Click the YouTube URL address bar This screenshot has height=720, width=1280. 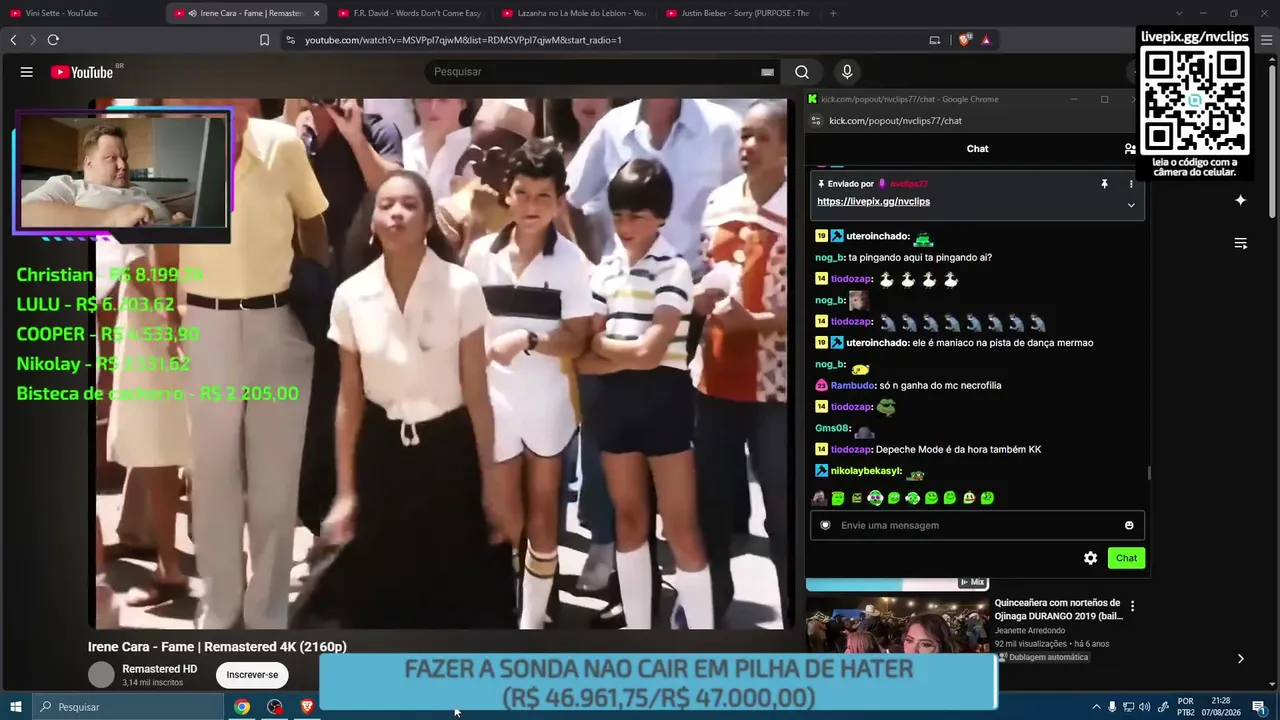click(600, 40)
